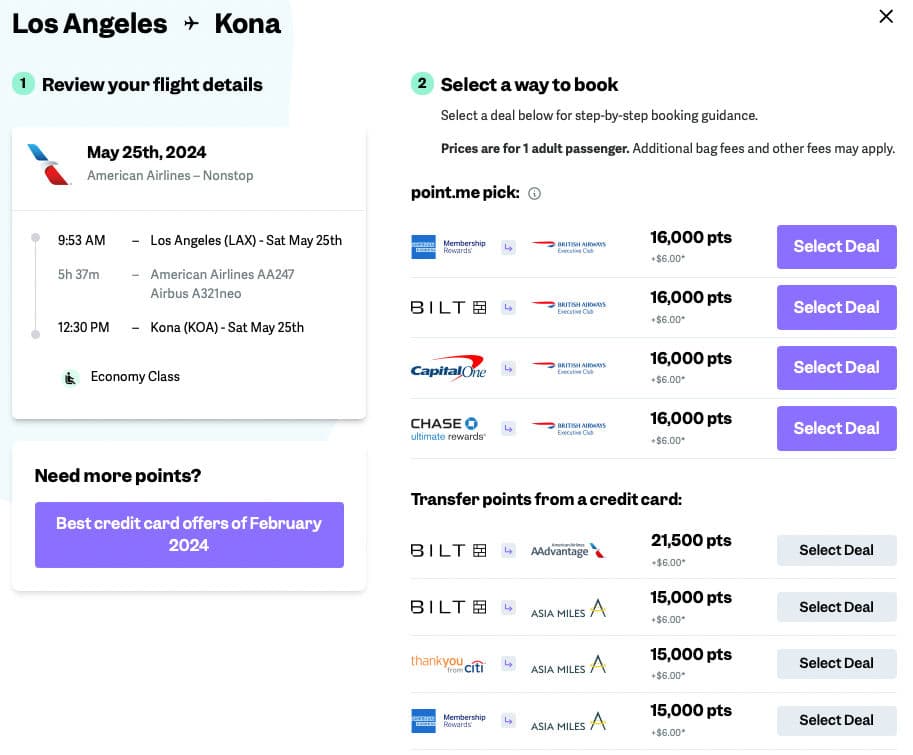Select Deal for Citi ThankYou to Asia Miles
913x755 pixels.
[836, 663]
